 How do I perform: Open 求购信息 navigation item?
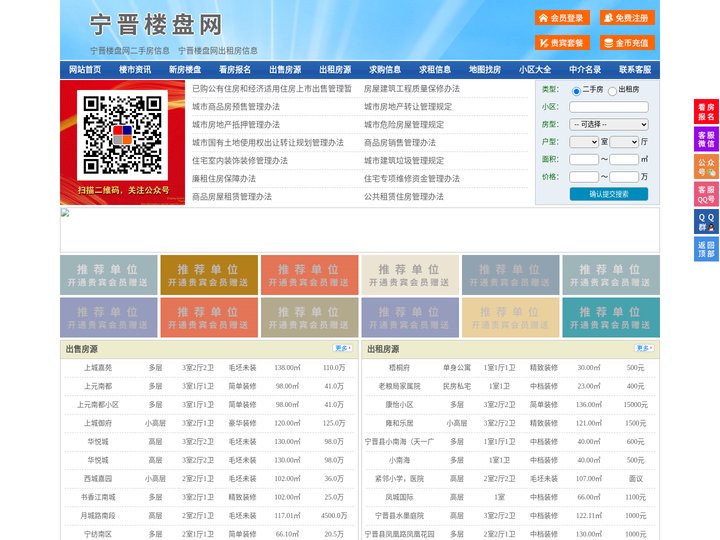pos(385,69)
